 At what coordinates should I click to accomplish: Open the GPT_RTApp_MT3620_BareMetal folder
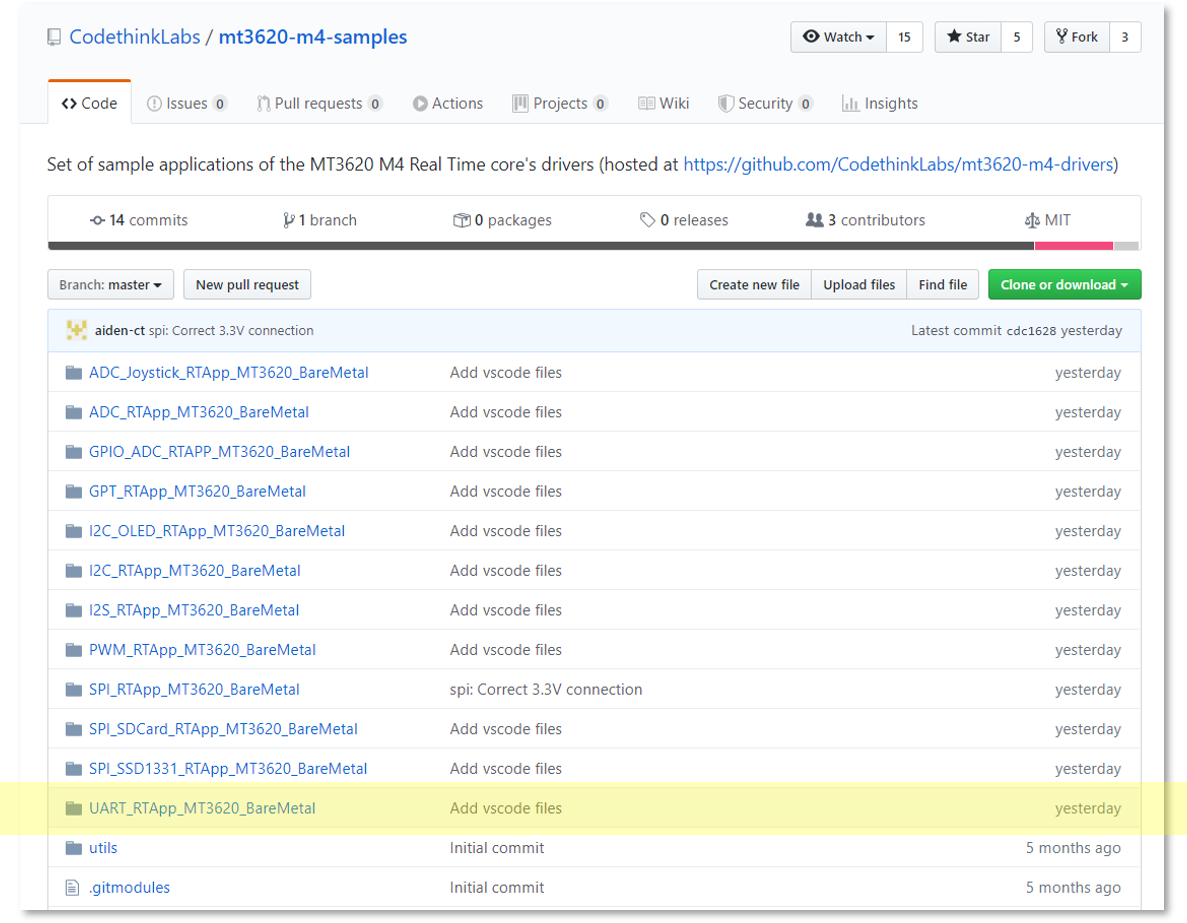click(x=198, y=491)
